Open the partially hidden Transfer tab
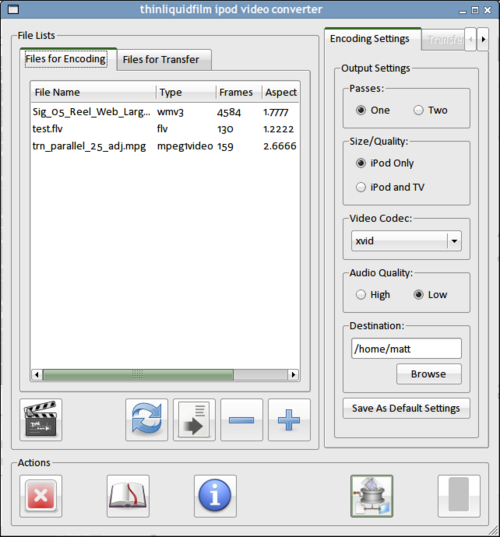 pos(443,40)
